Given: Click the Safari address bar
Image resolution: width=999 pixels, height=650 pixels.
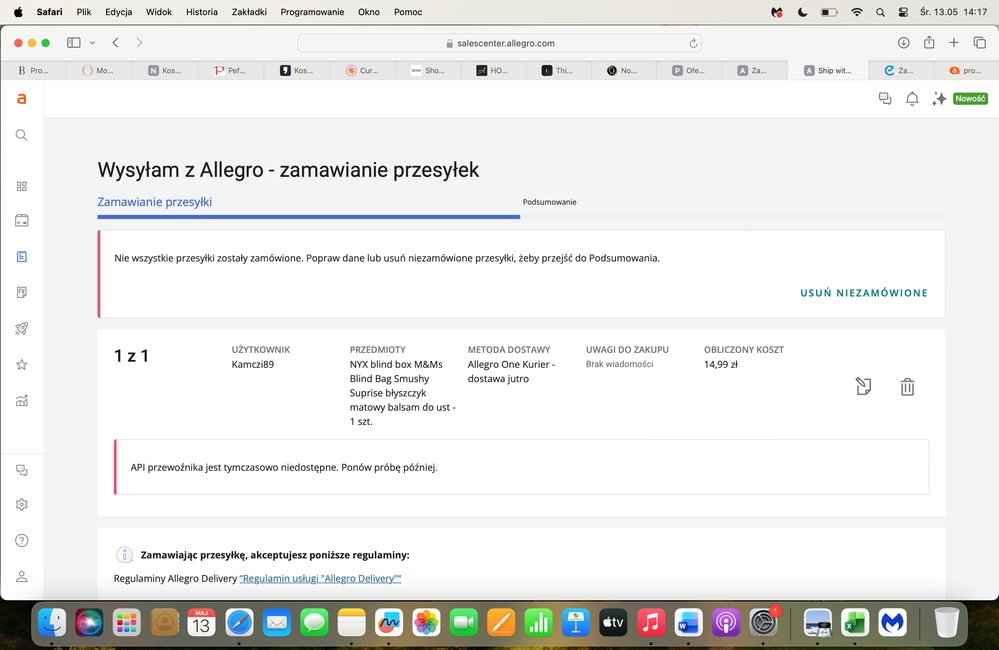Looking at the screenshot, I should coord(500,43).
